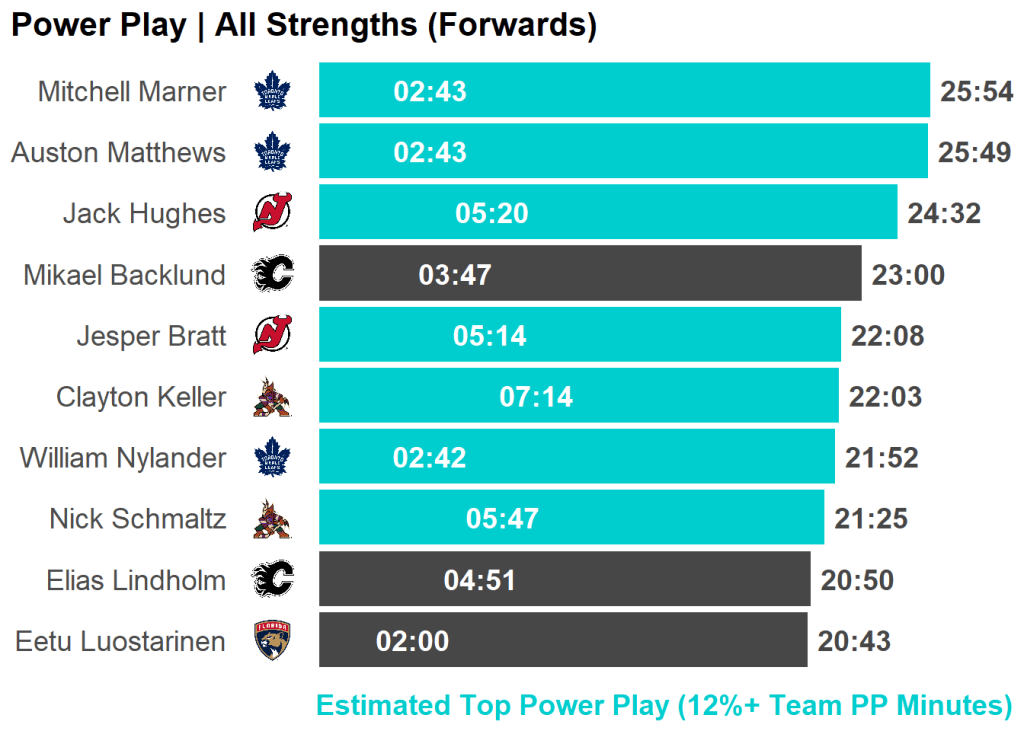
Task: Click the Devils logo beside Jesper Bratt
Action: [272, 335]
